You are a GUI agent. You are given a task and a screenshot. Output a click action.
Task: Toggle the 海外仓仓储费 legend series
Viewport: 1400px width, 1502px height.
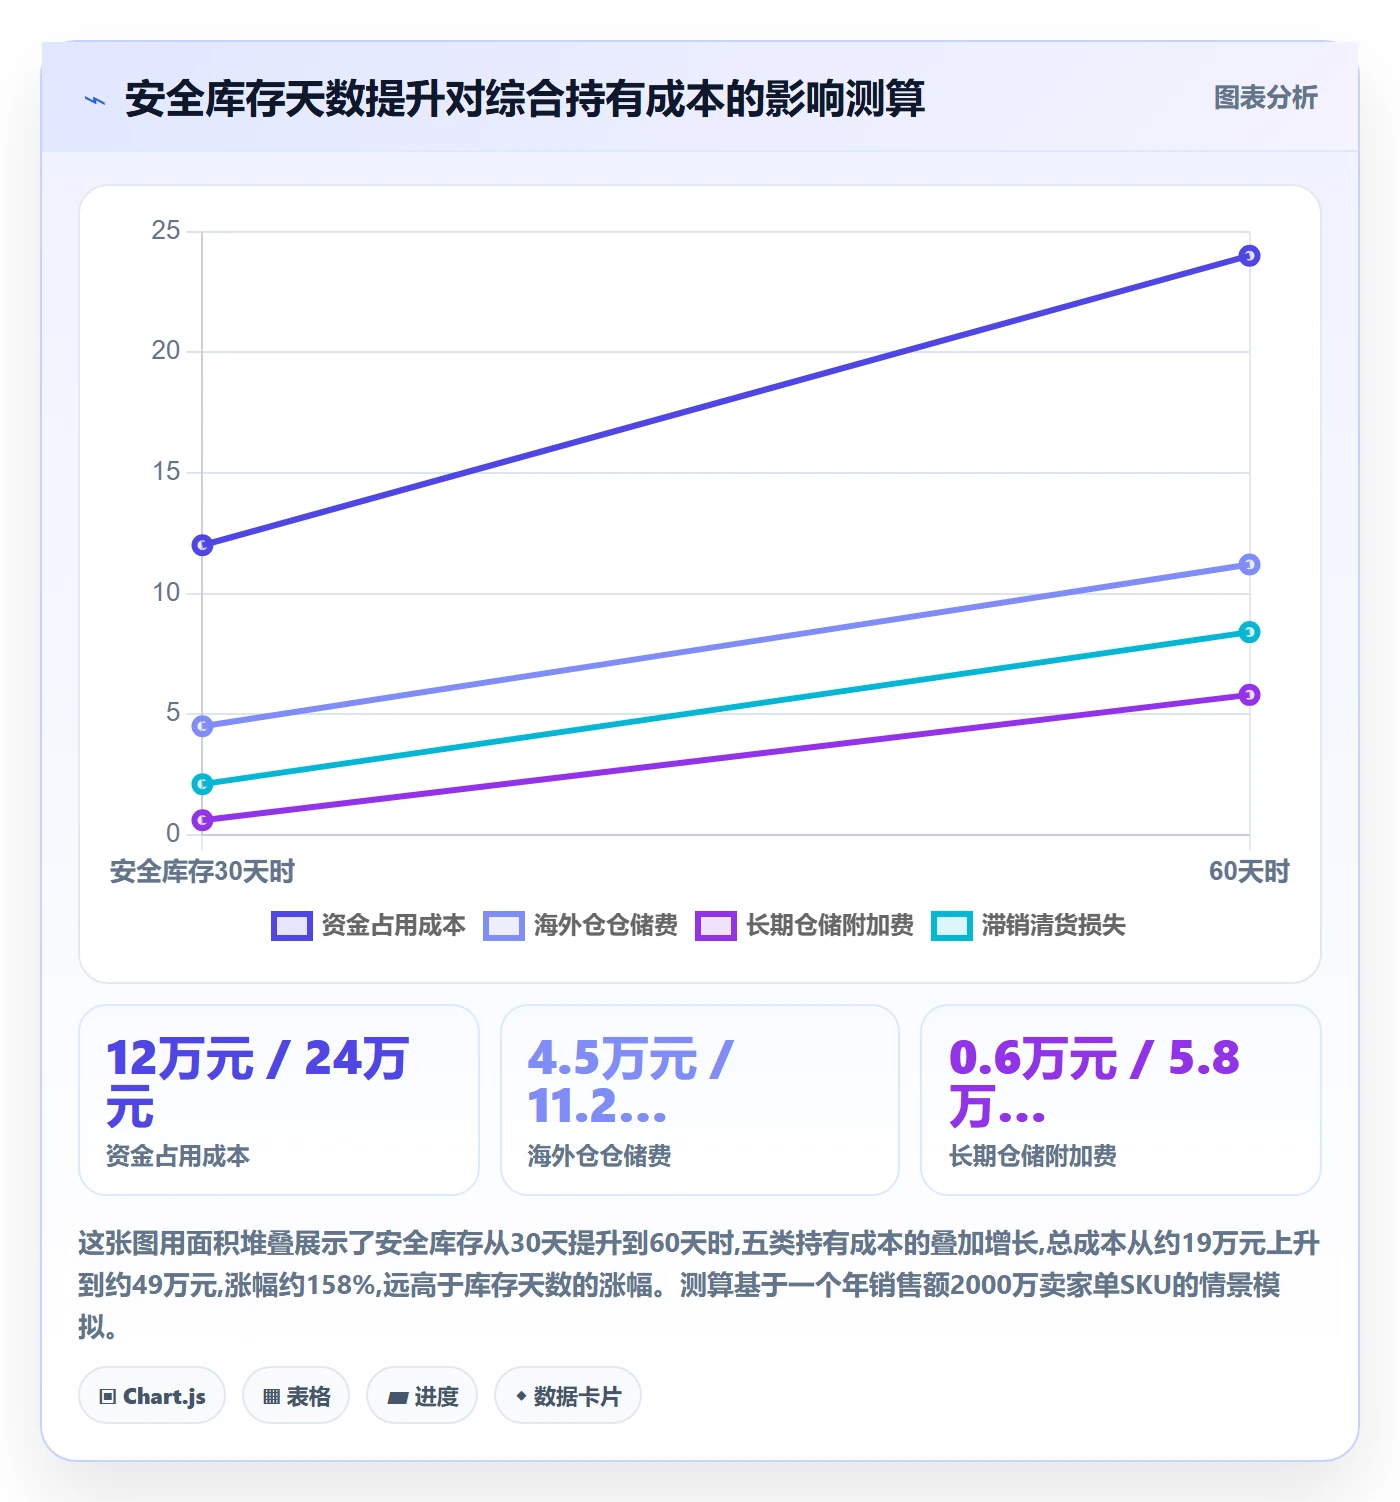[580, 926]
